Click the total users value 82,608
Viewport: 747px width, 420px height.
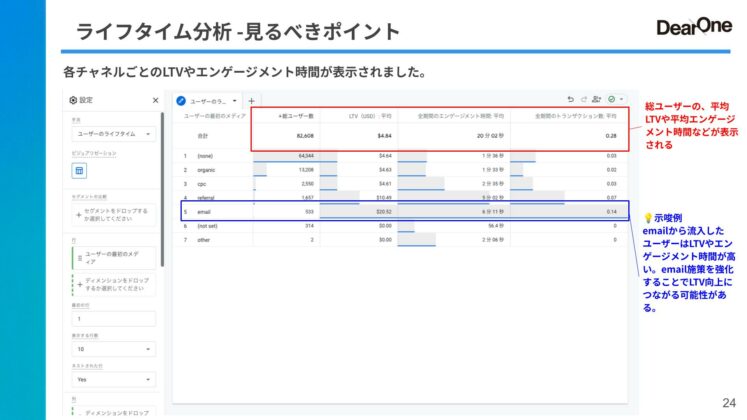(305, 136)
